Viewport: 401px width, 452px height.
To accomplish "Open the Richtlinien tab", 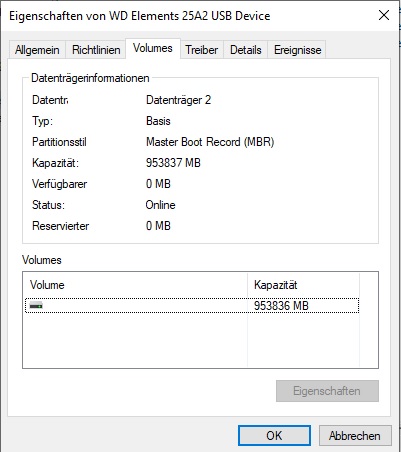I will tap(96, 50).
